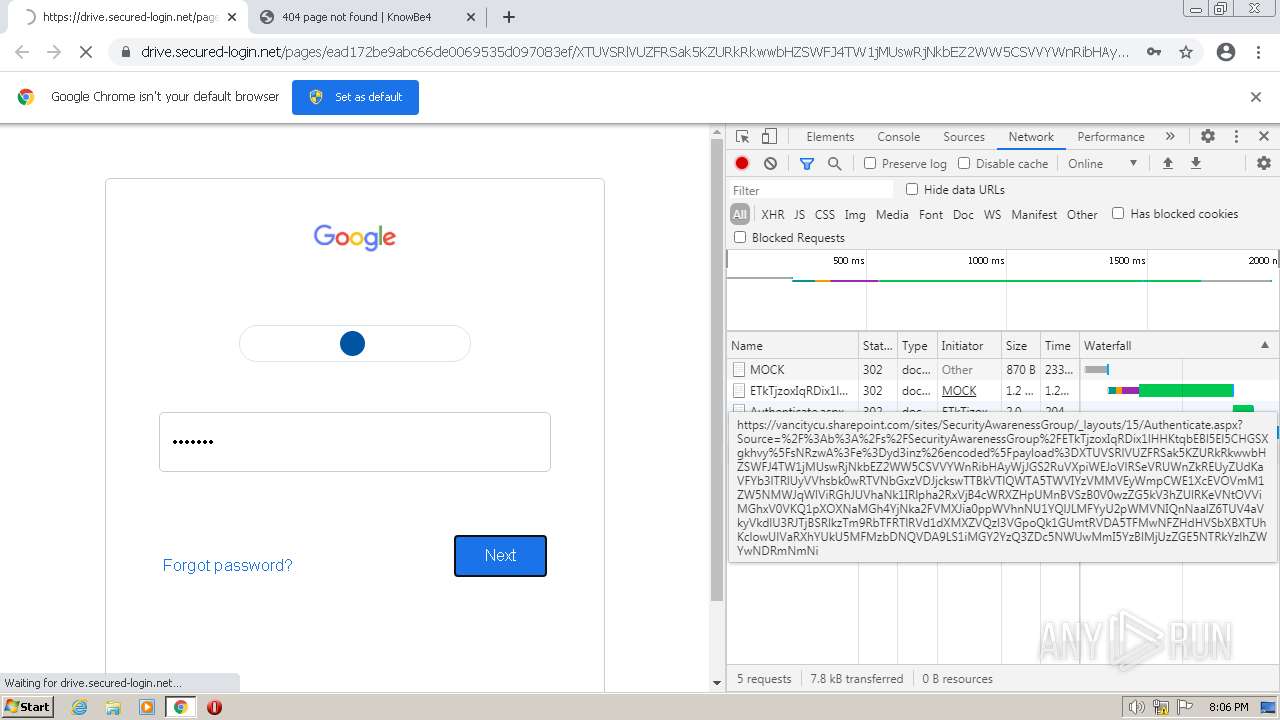
Task: Open the Online throttling dropdown
Action: tap(1103, 163)
